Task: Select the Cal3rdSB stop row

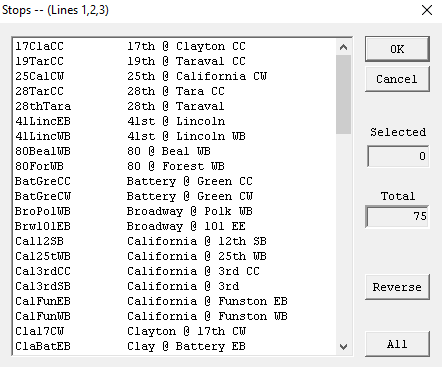Action: (x=174, y=286)
